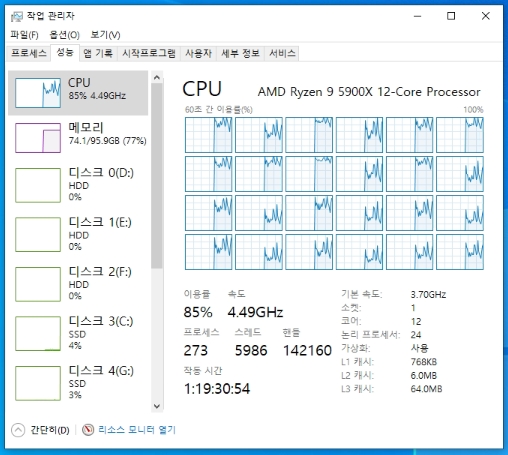Open the 보기(V) menu
The height and width of the screenshot is (455, 508).
click(105, 35)
